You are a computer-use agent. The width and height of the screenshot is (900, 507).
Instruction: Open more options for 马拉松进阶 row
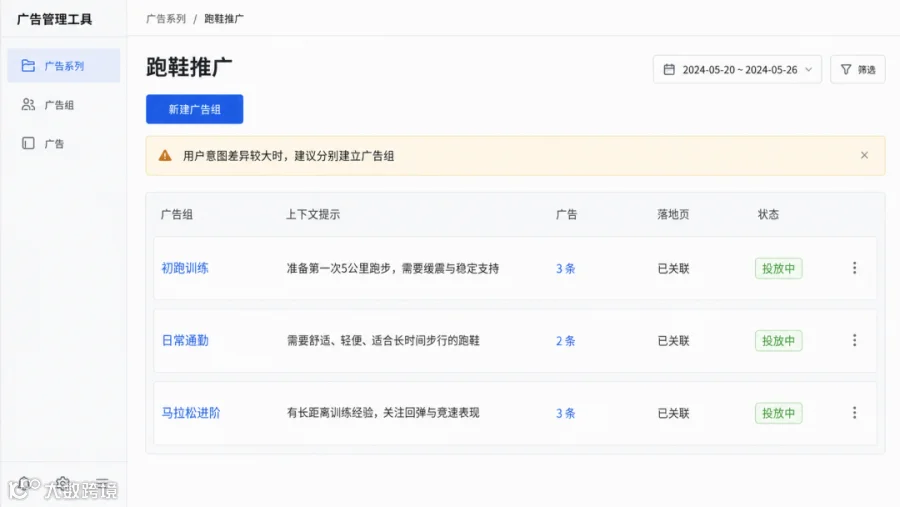(x=854, y=413)
